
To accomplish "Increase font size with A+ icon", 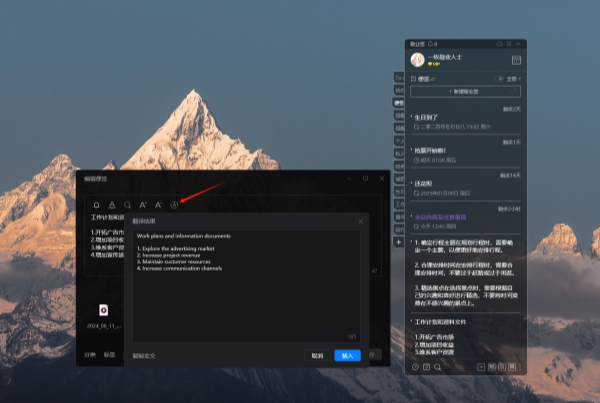I will 142,204.
